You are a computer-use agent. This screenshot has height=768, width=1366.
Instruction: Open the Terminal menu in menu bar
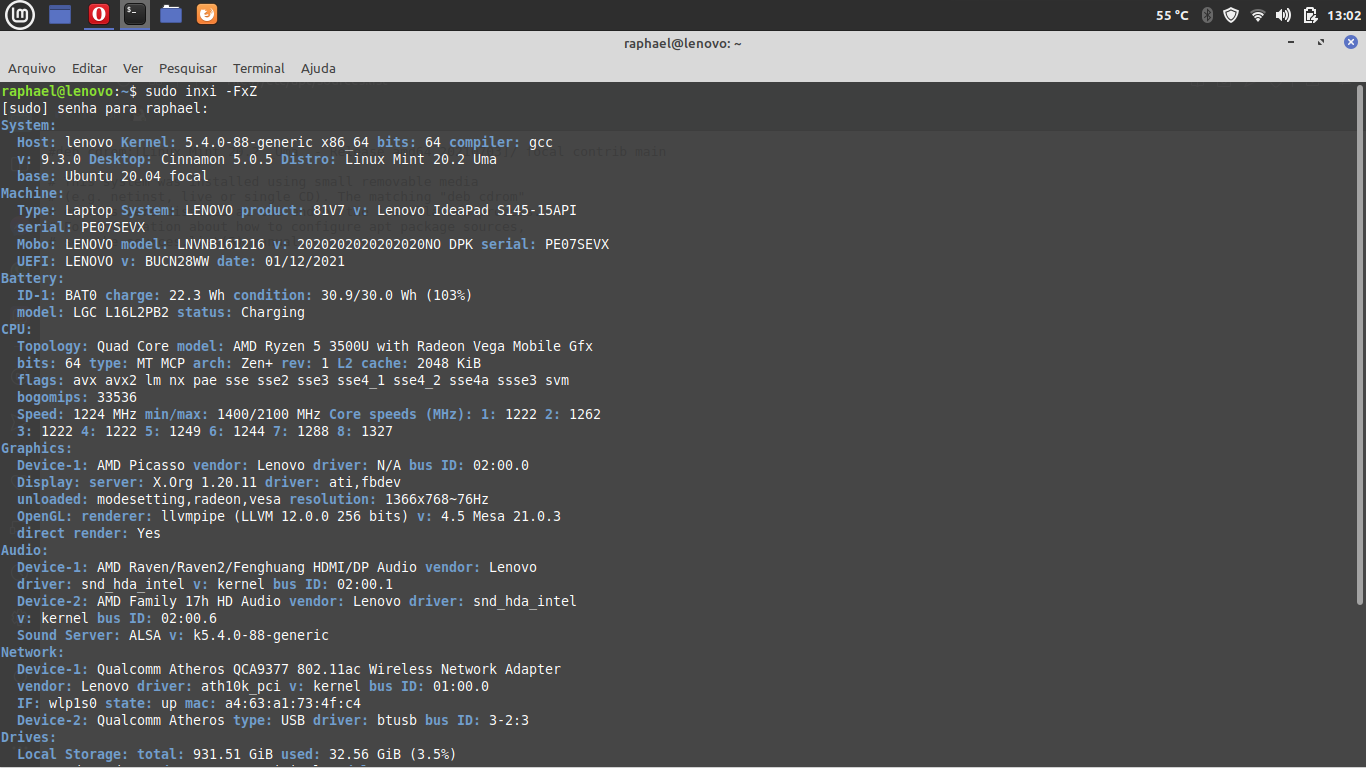[259, 68]
